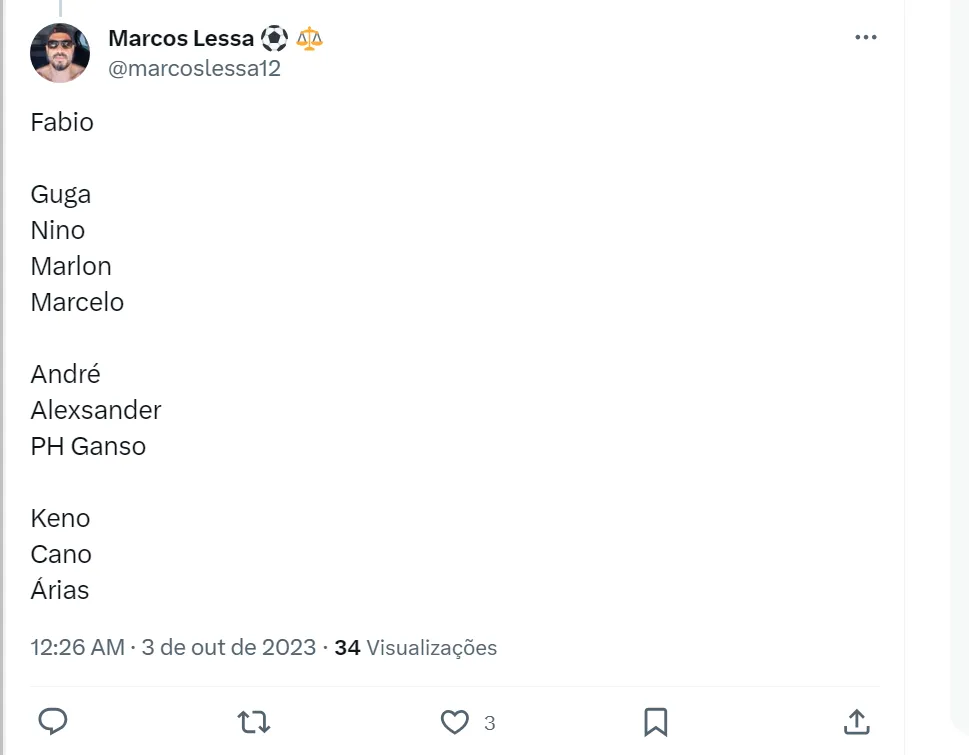The width and height of the screenshot is (969, 755).
Task: Click the word Fabio in the tweet
Action: pos(62,122)
